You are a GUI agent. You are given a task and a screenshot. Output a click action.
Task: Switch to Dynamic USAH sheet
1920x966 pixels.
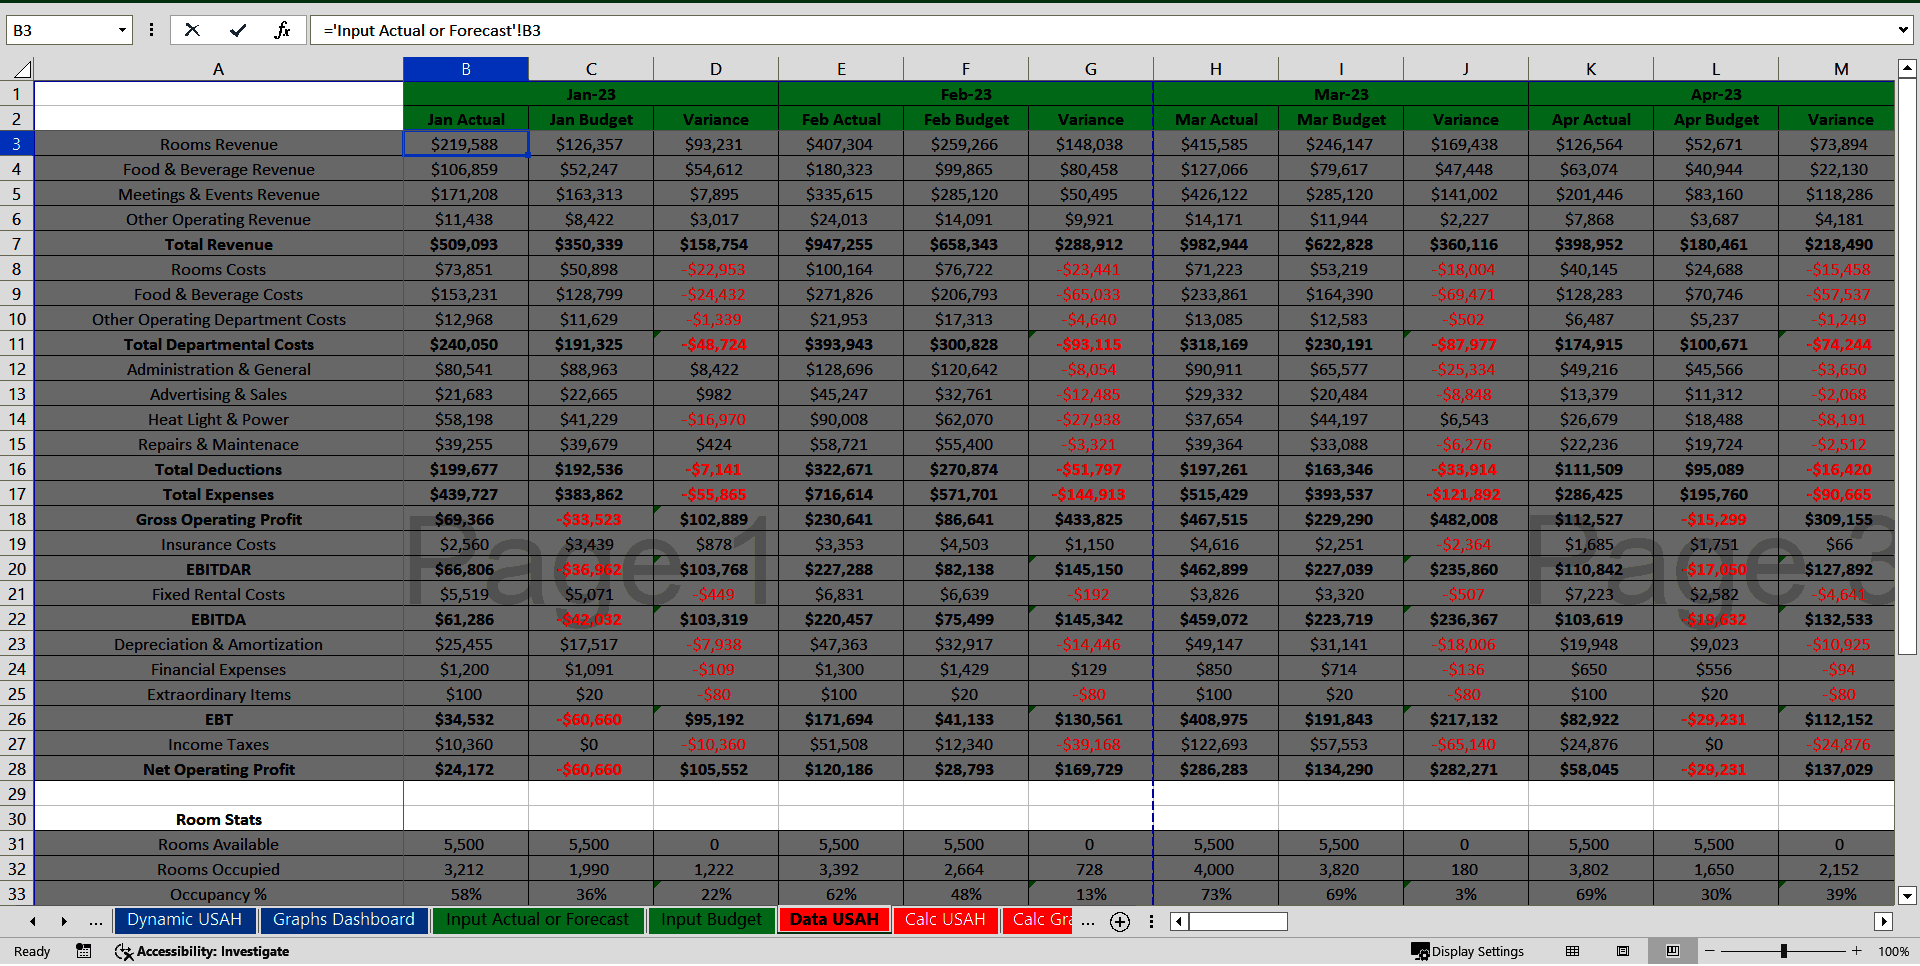pyautogui.click(x=185, y=920)
